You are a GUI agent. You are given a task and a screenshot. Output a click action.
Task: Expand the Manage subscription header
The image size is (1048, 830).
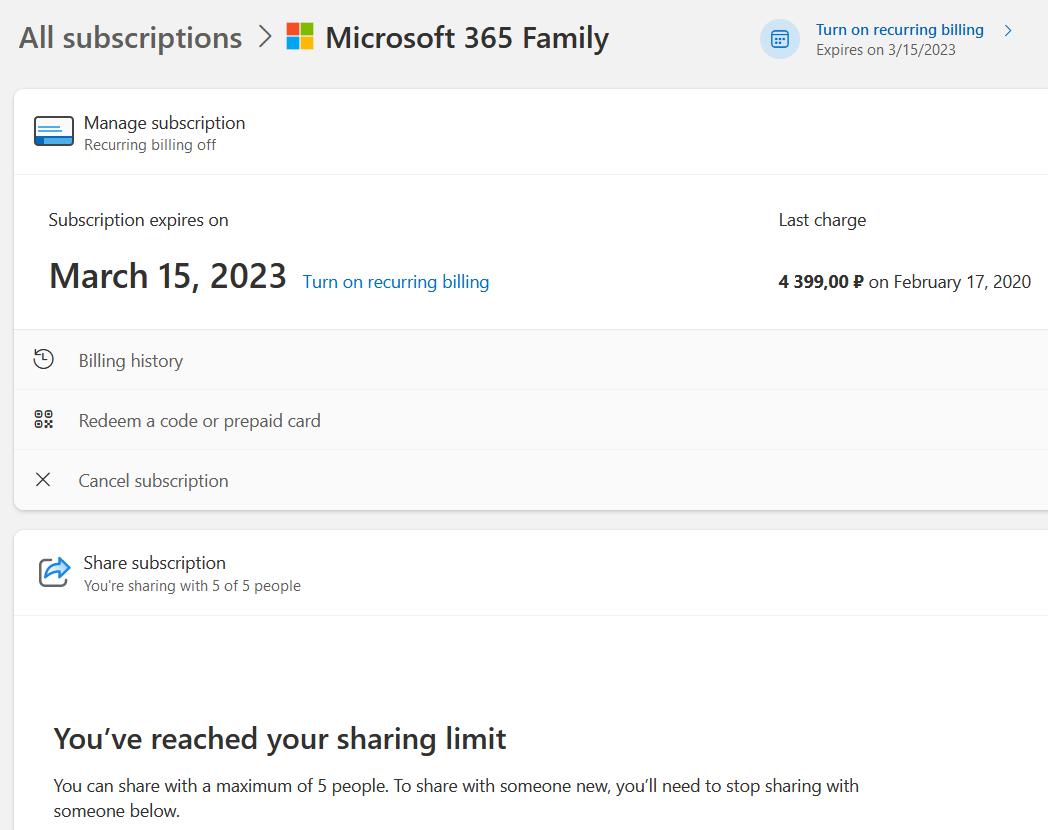click(531, 132)
